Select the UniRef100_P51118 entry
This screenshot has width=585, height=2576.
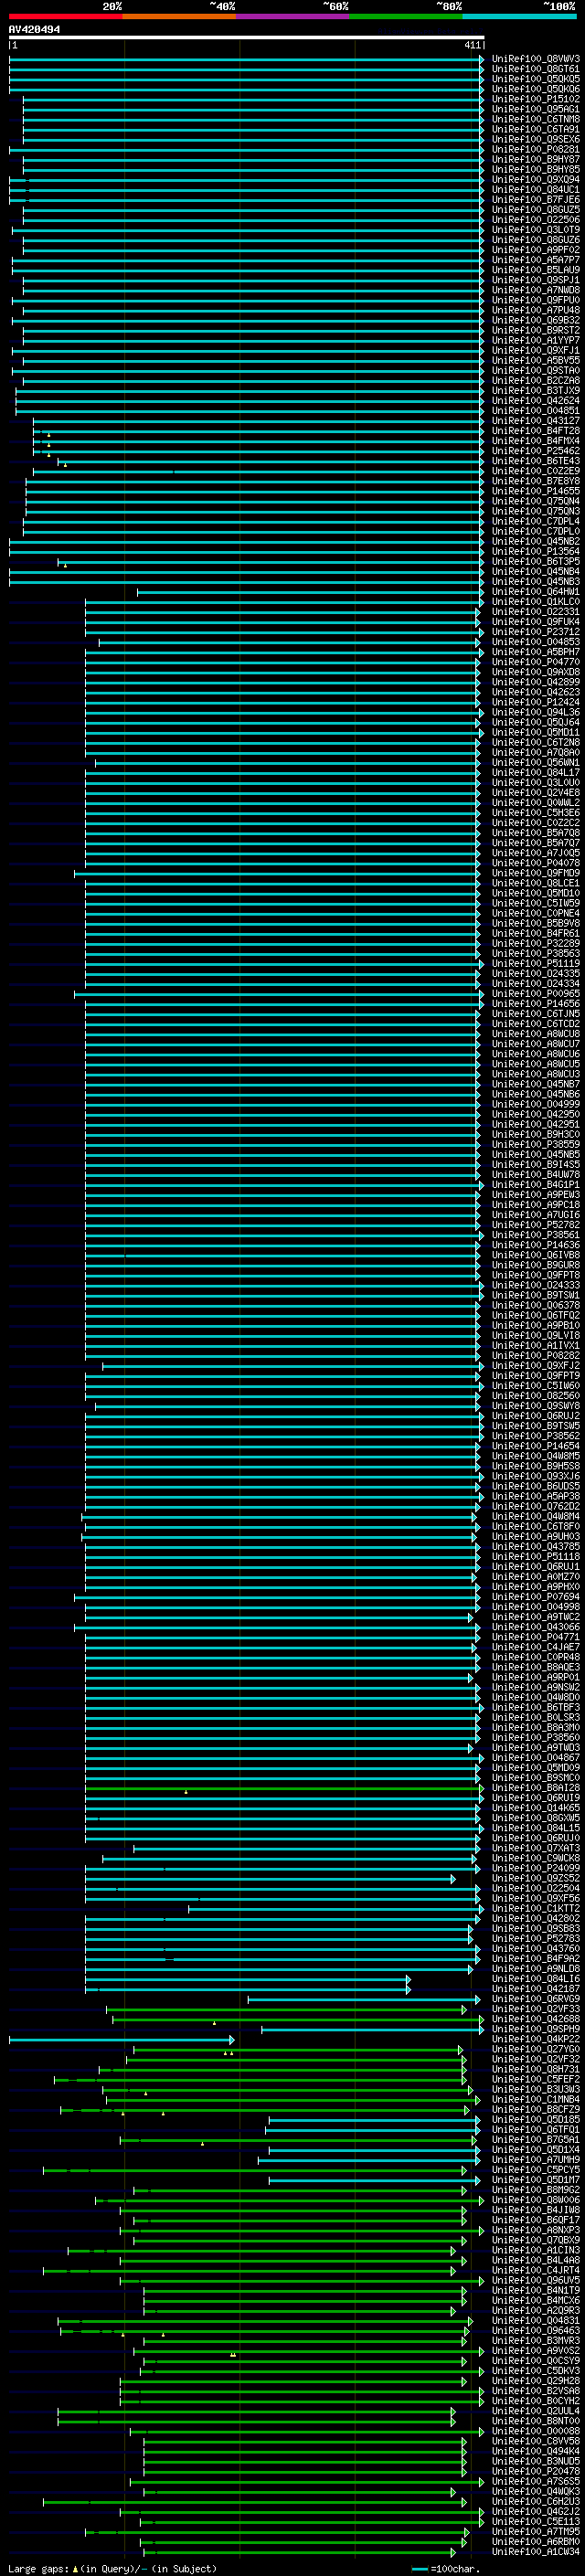(535, 1556)
